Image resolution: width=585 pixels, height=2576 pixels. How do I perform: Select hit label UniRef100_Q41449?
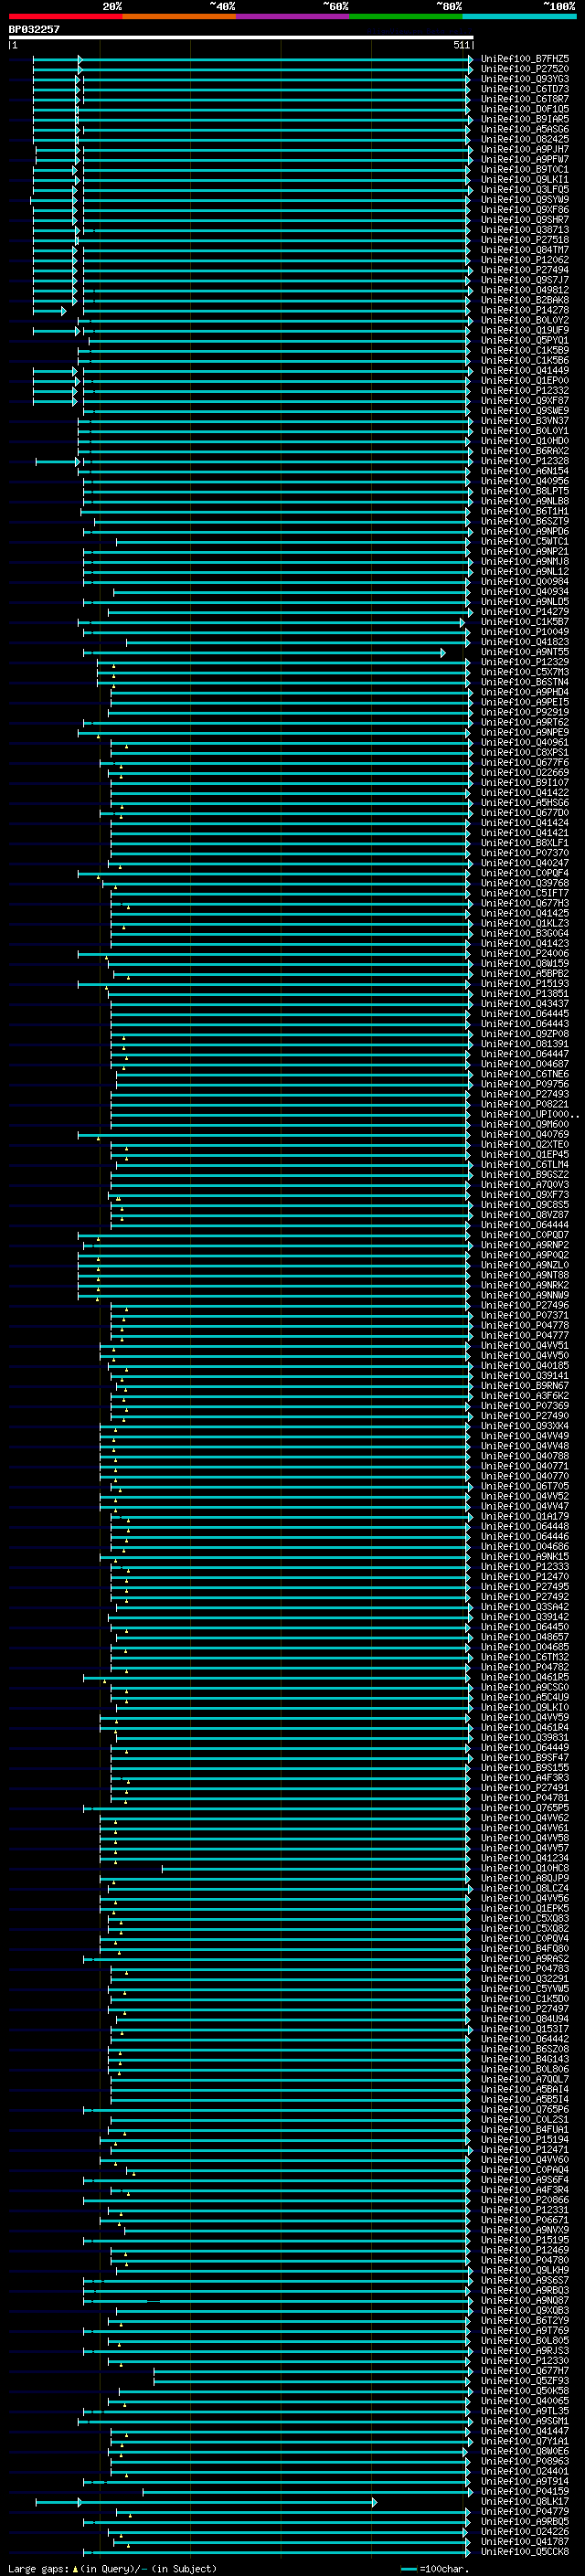click(x=525, y=371)
